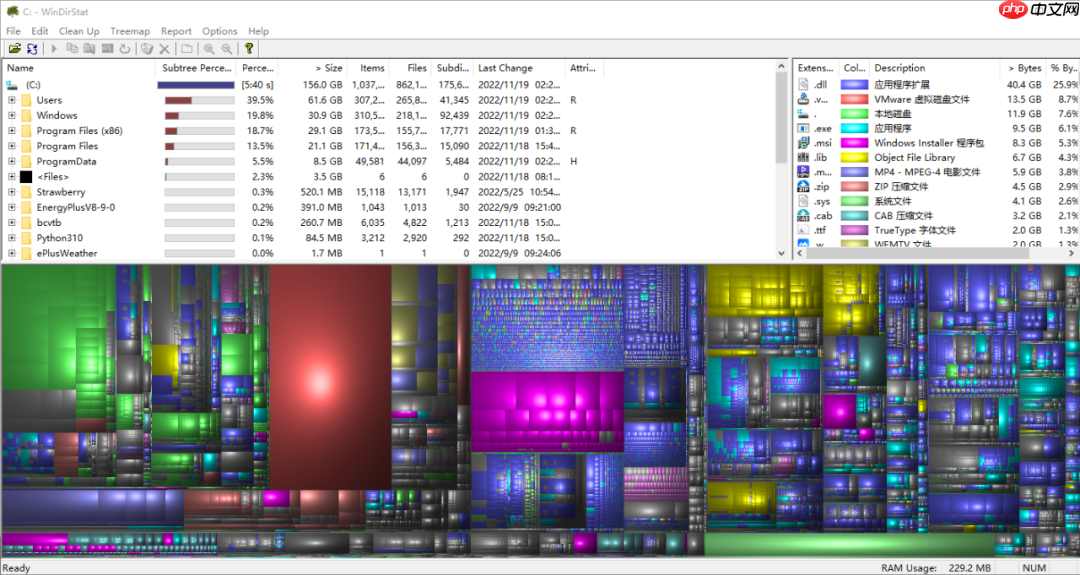
Task: Open the Treemap menu
Action: (x=130, y=31)
